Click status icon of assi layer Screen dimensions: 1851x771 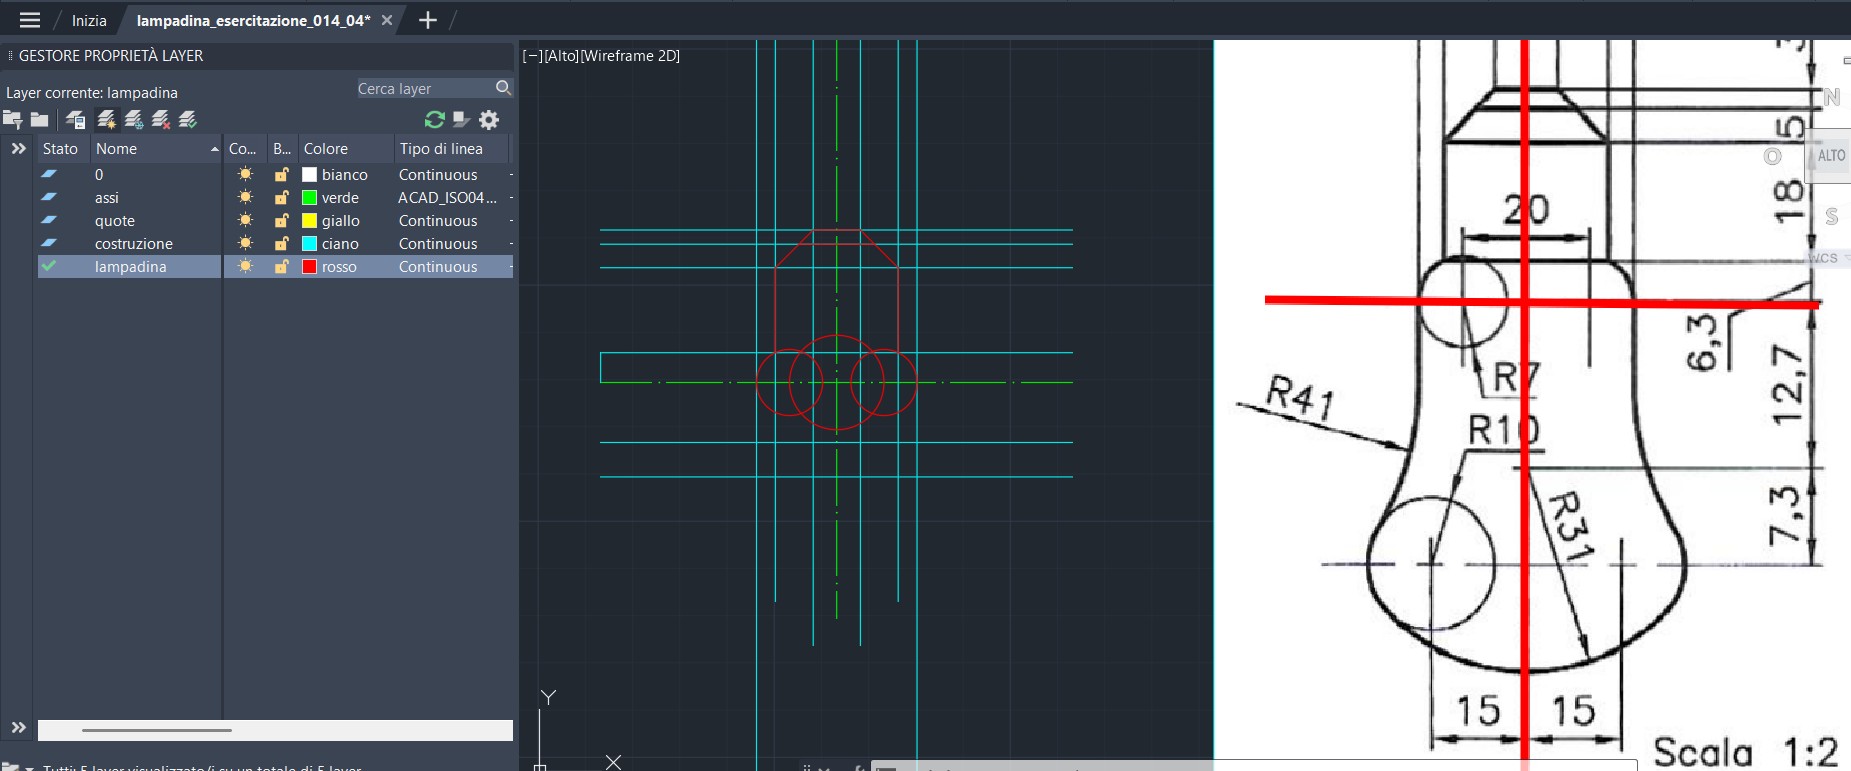click(49, 197)
